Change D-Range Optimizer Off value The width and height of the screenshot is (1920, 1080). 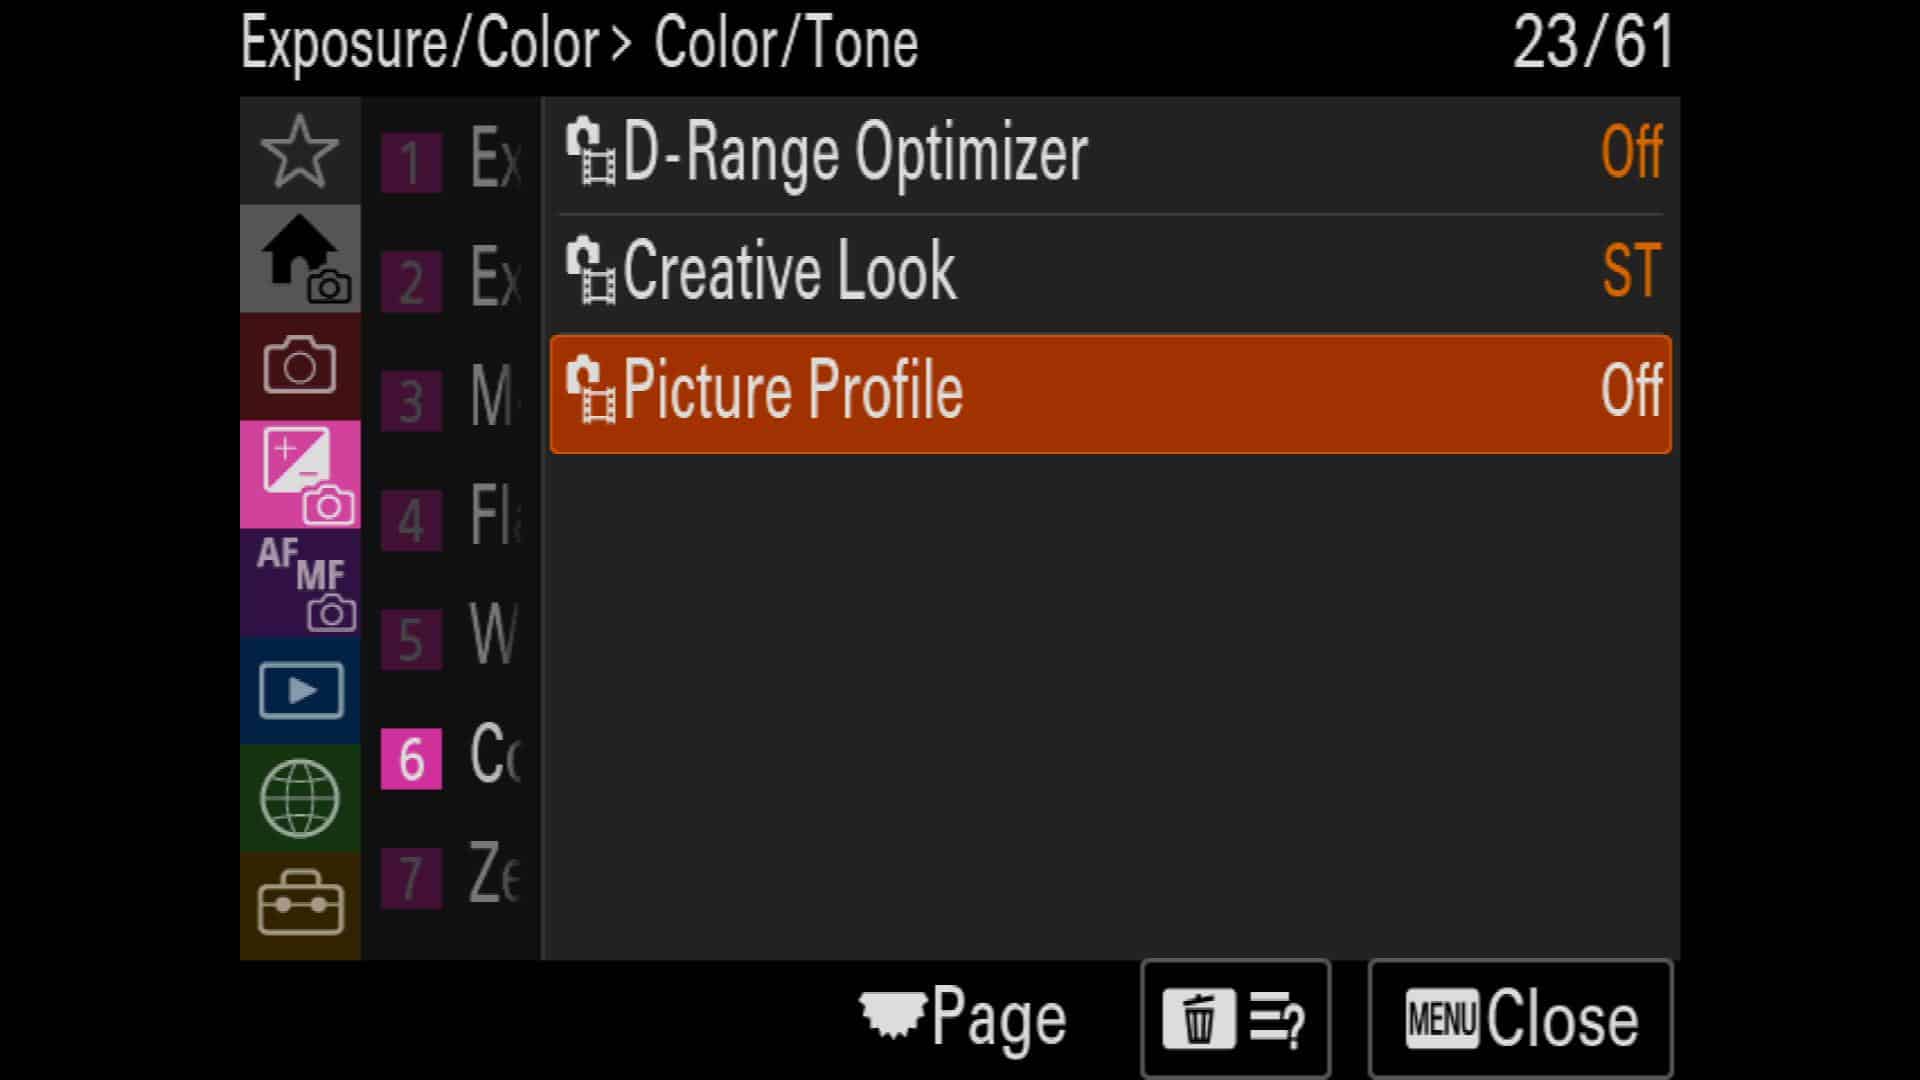pyautogui.click(x=1631, y=153)
